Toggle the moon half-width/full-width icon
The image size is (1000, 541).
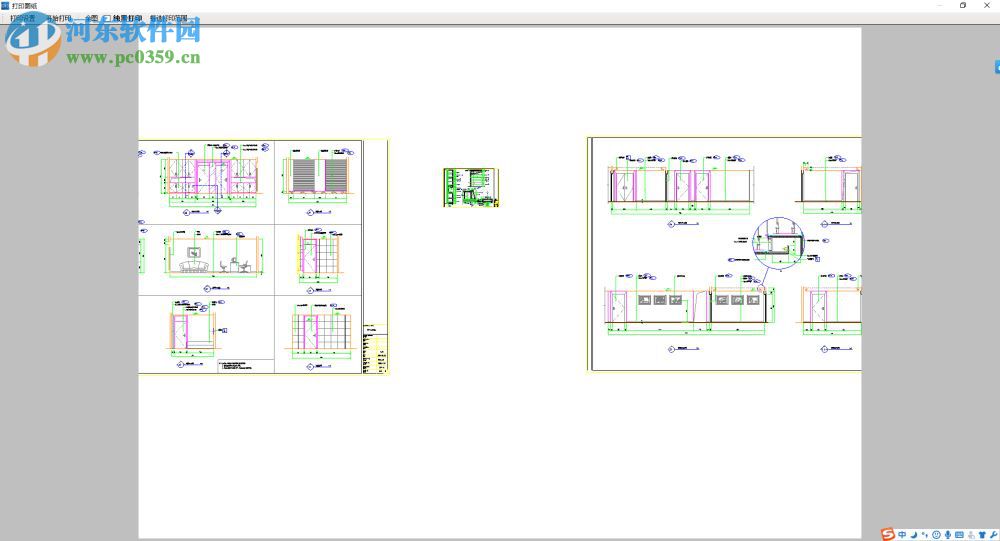pyautogui.click(x=913, y=535)
